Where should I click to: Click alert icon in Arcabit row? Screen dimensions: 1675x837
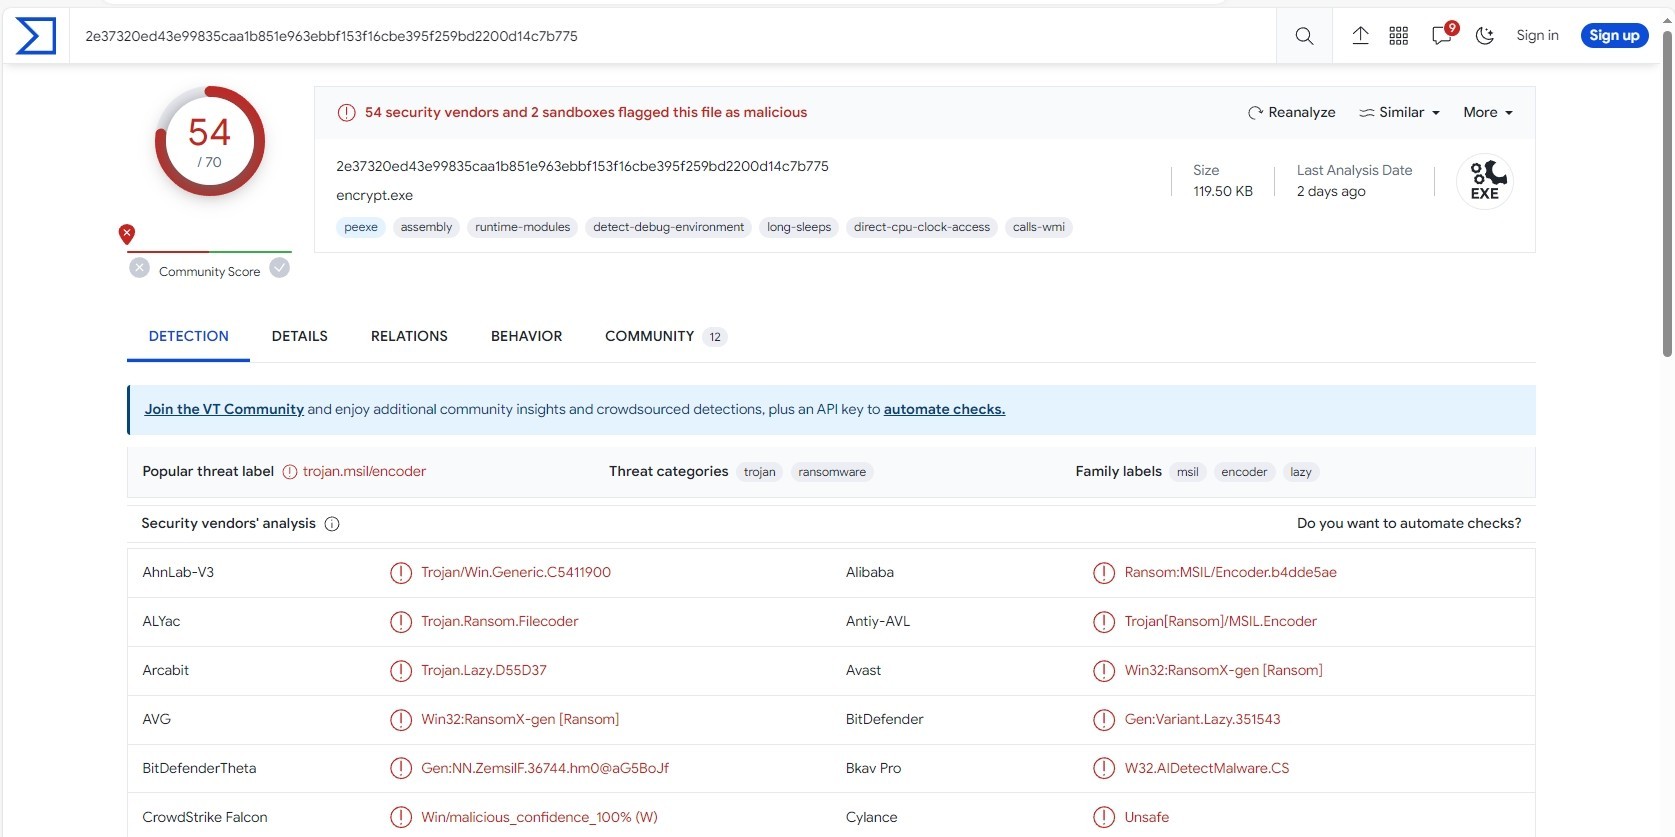pyautogui.click(x=401, y=671)
